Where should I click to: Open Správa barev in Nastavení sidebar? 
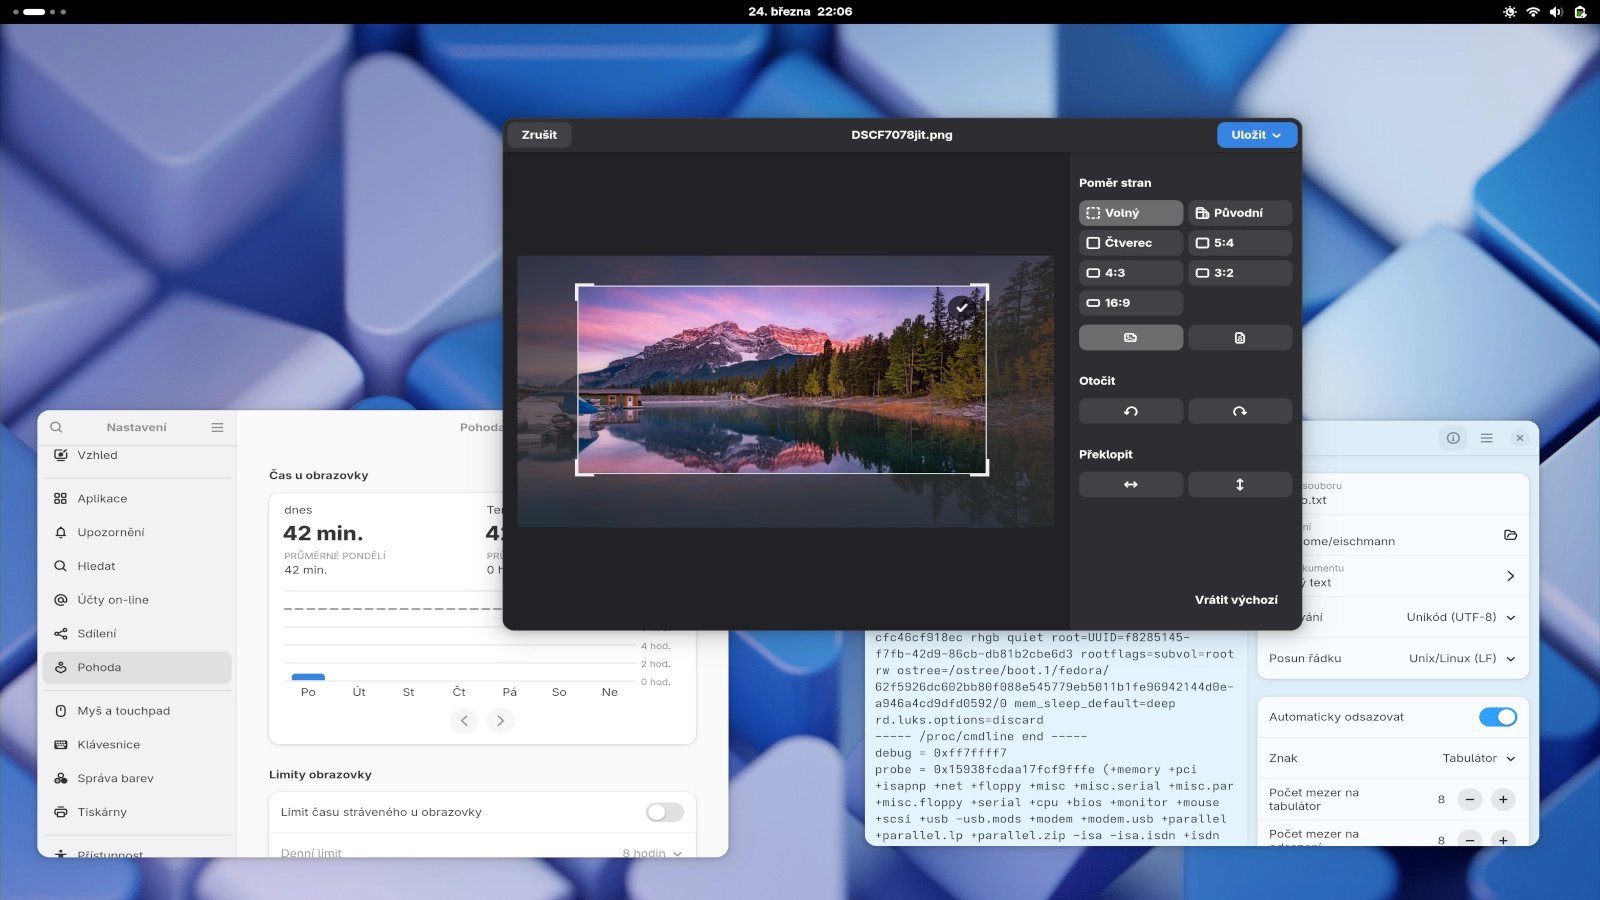click(x=137, y=778)
